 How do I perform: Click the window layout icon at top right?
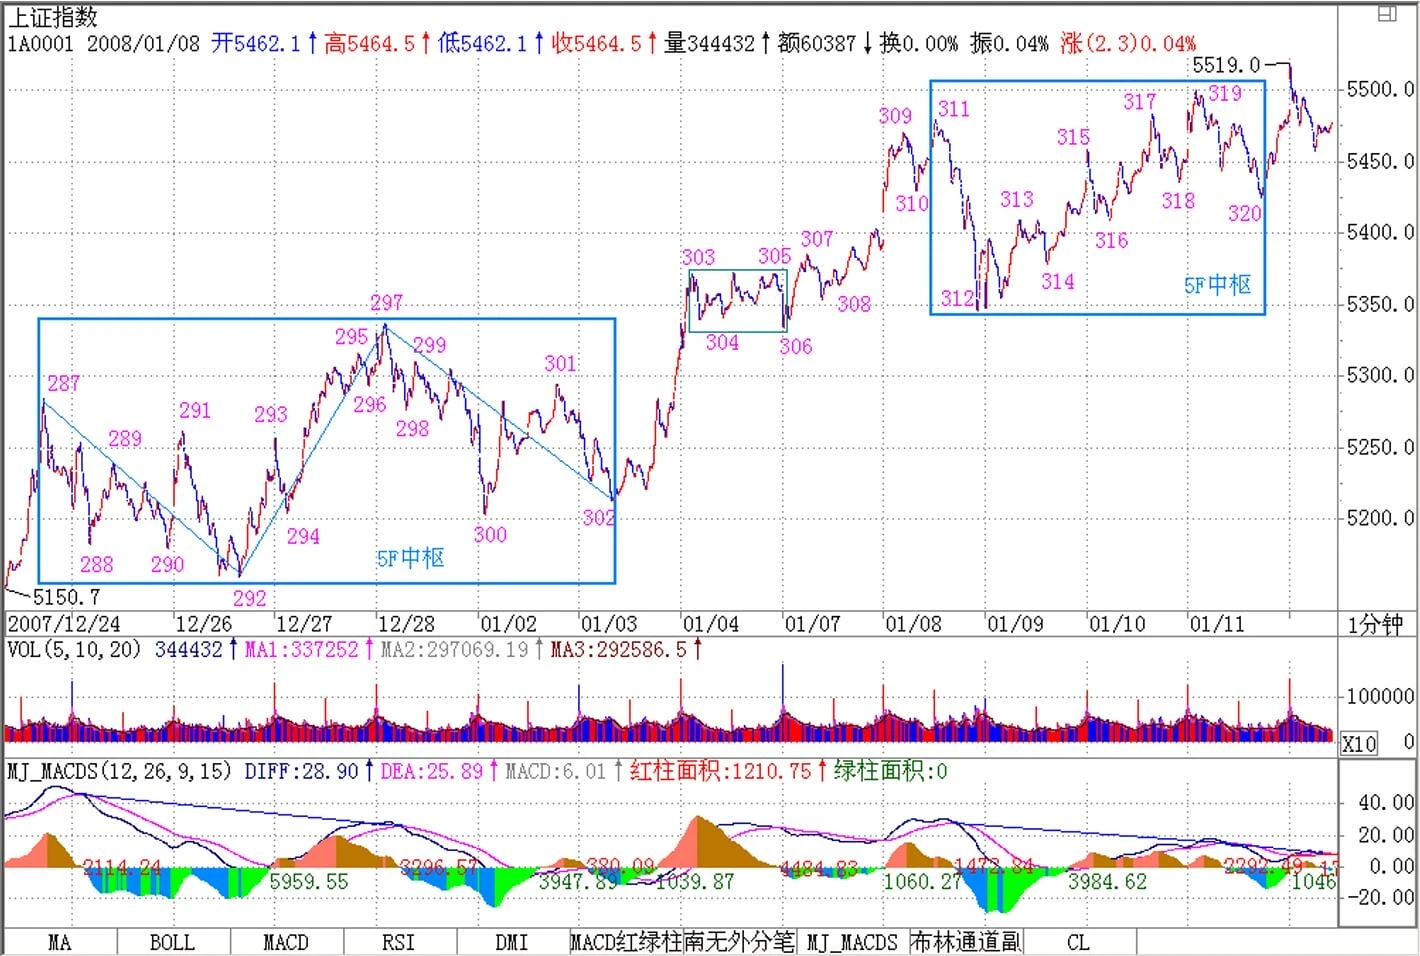point(1387,14)
